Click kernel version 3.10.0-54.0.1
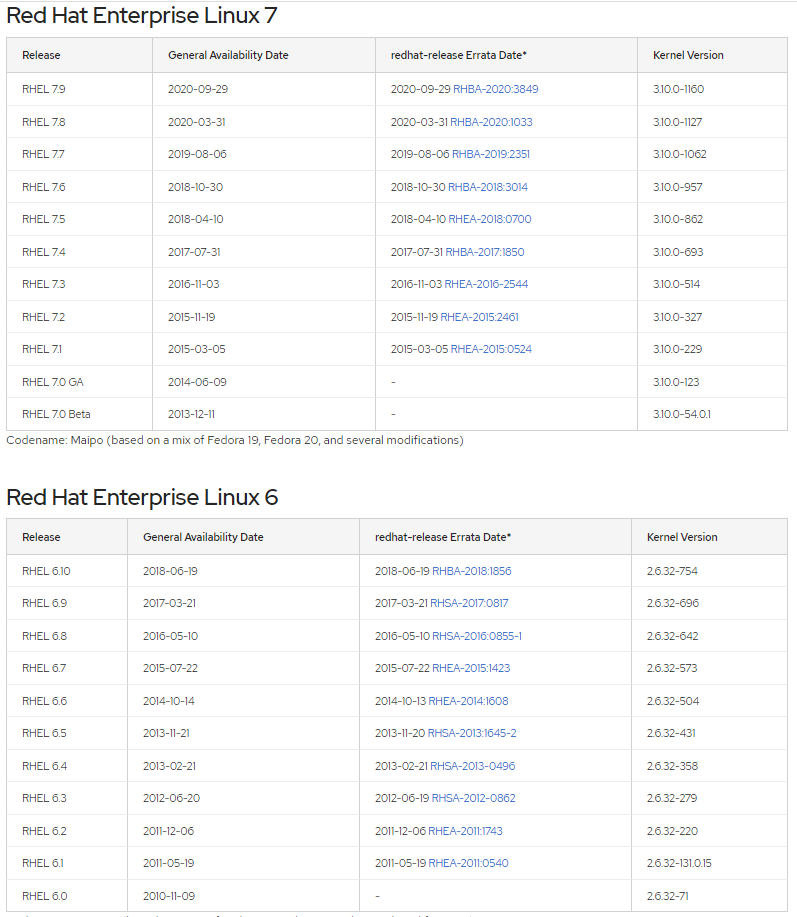The width and height of the screenshot is (797, 917). point(682,413)
